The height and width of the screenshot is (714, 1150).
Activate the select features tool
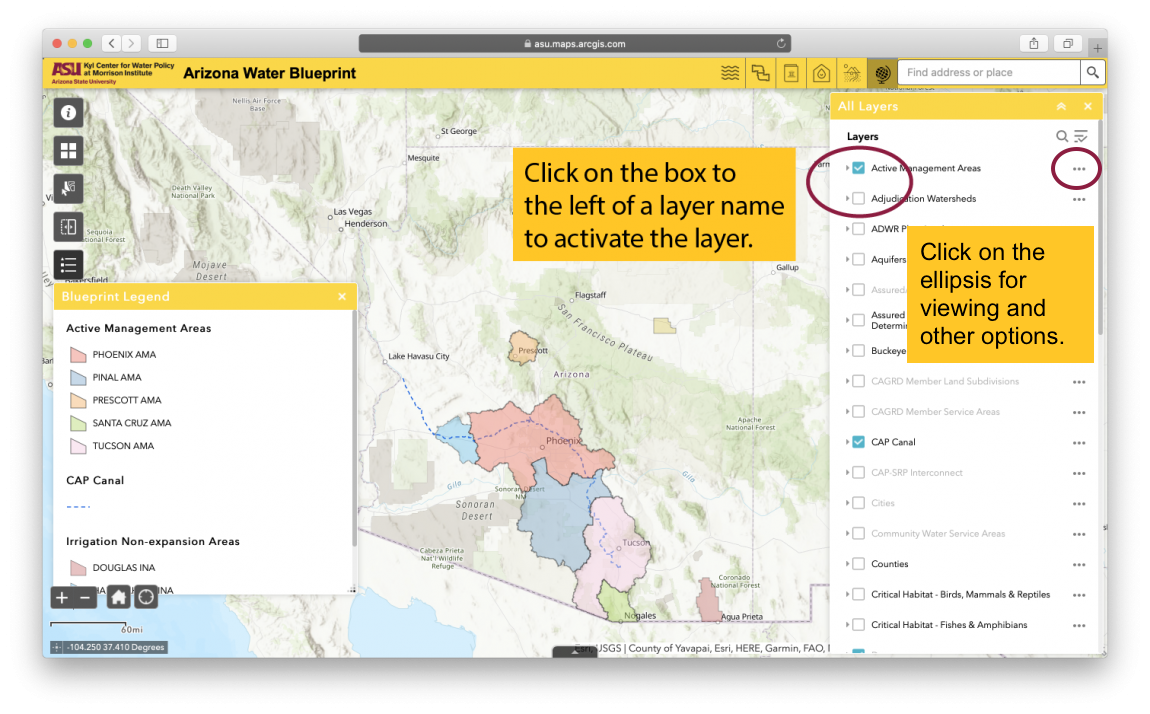pyautogui.click(x=68, y=189)
